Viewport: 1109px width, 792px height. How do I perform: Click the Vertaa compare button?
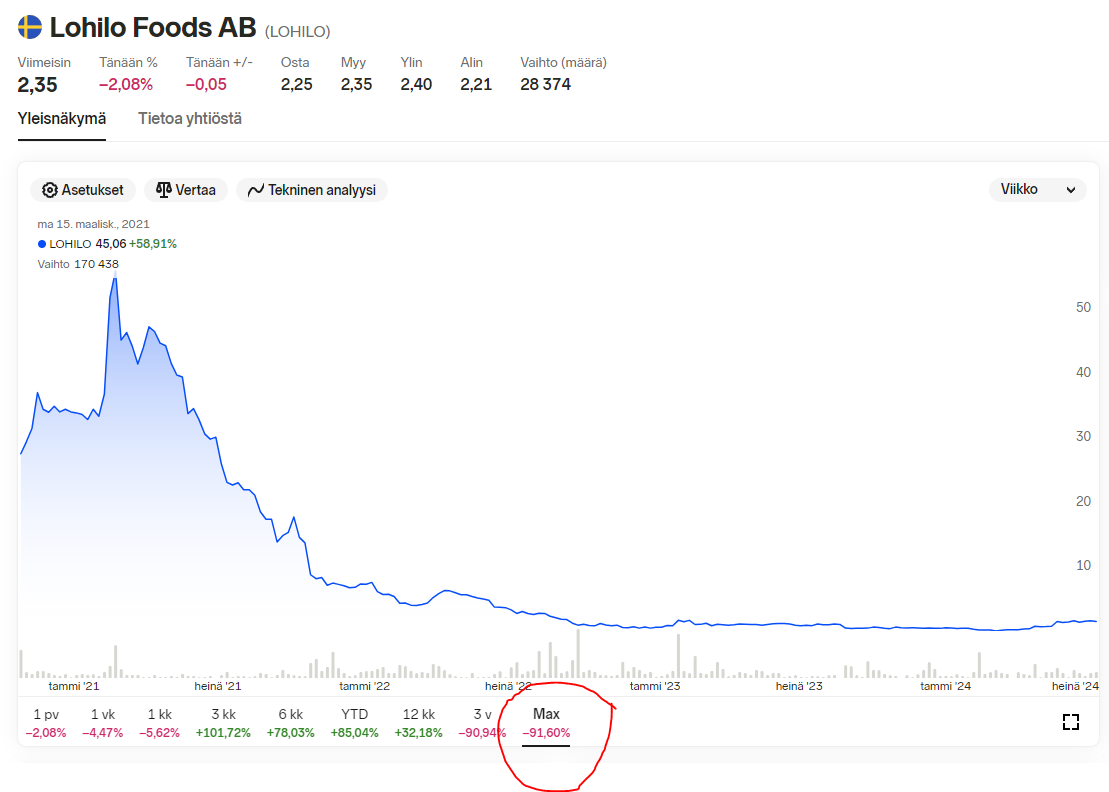pos(186,190)
